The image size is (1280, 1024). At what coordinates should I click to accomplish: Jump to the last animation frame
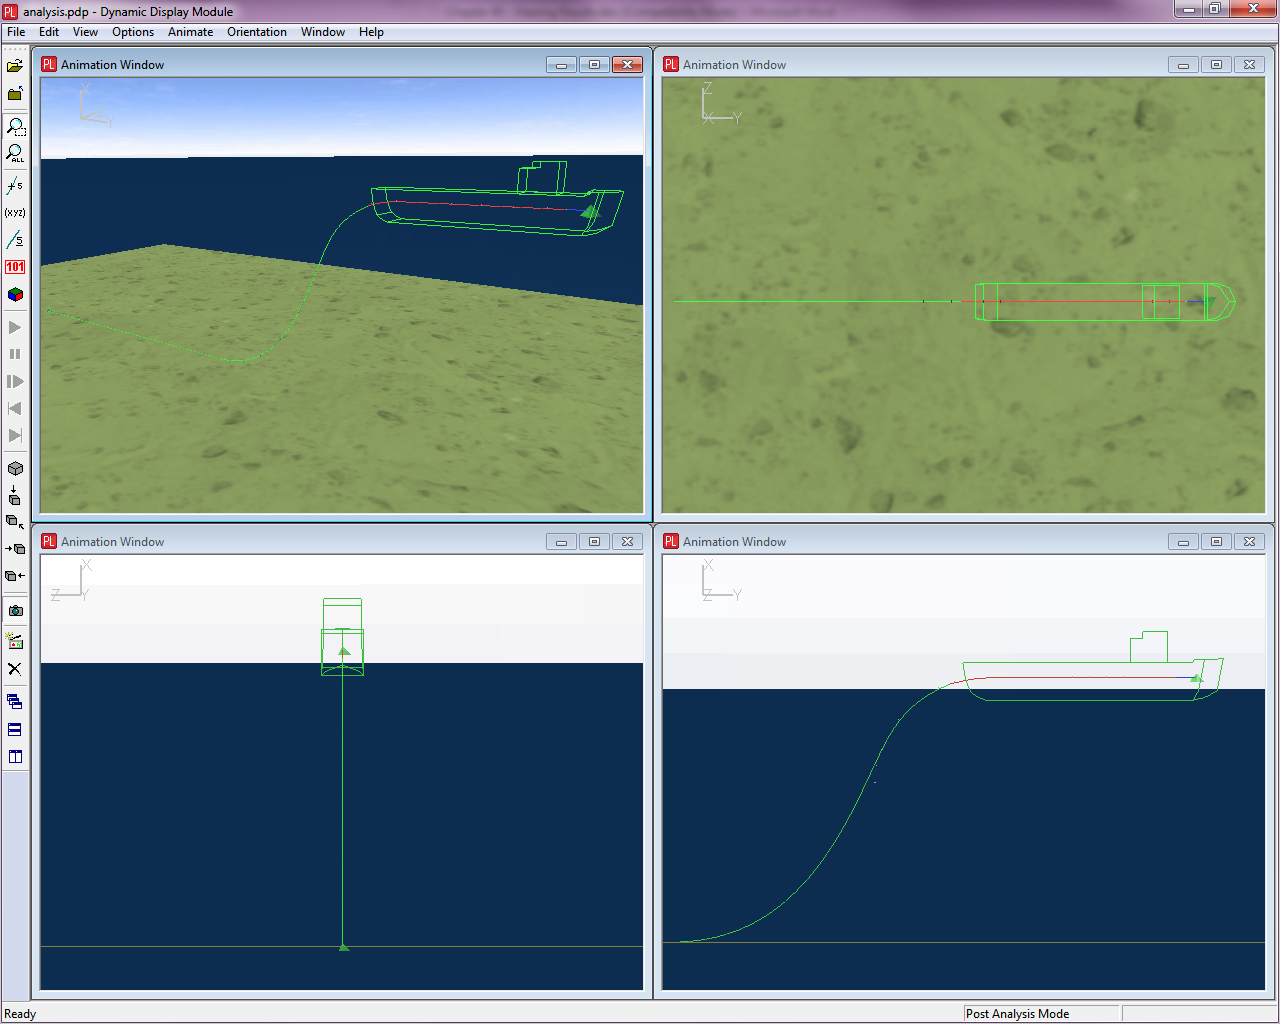click(15, 436)
